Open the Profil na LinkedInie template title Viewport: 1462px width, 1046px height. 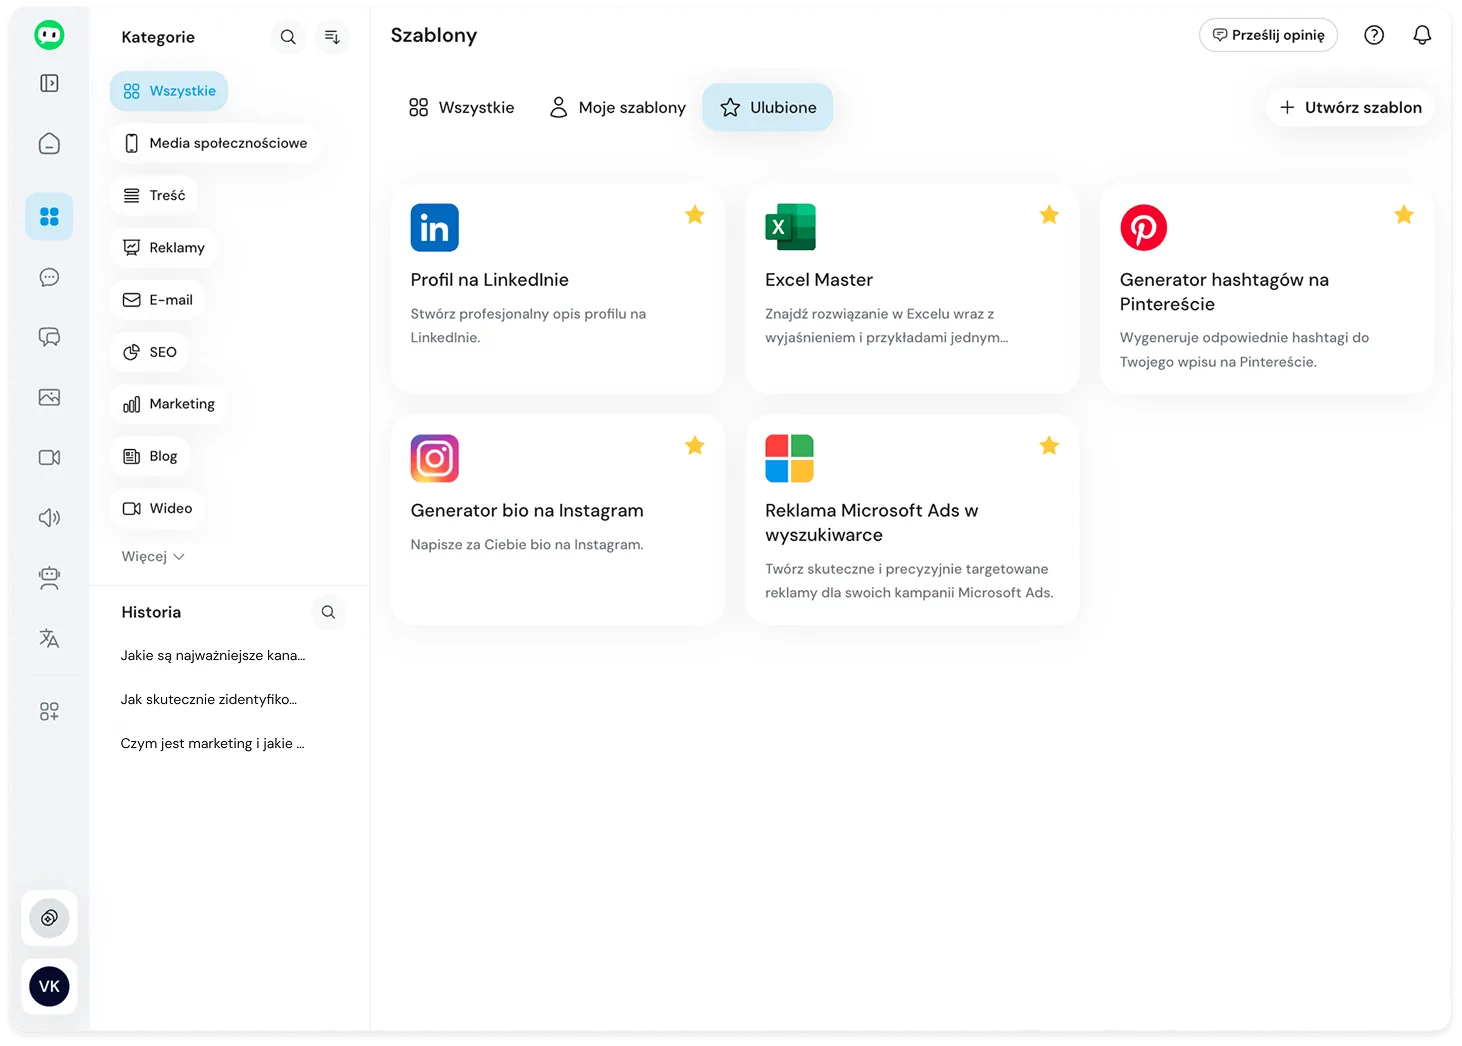point(490,280)
